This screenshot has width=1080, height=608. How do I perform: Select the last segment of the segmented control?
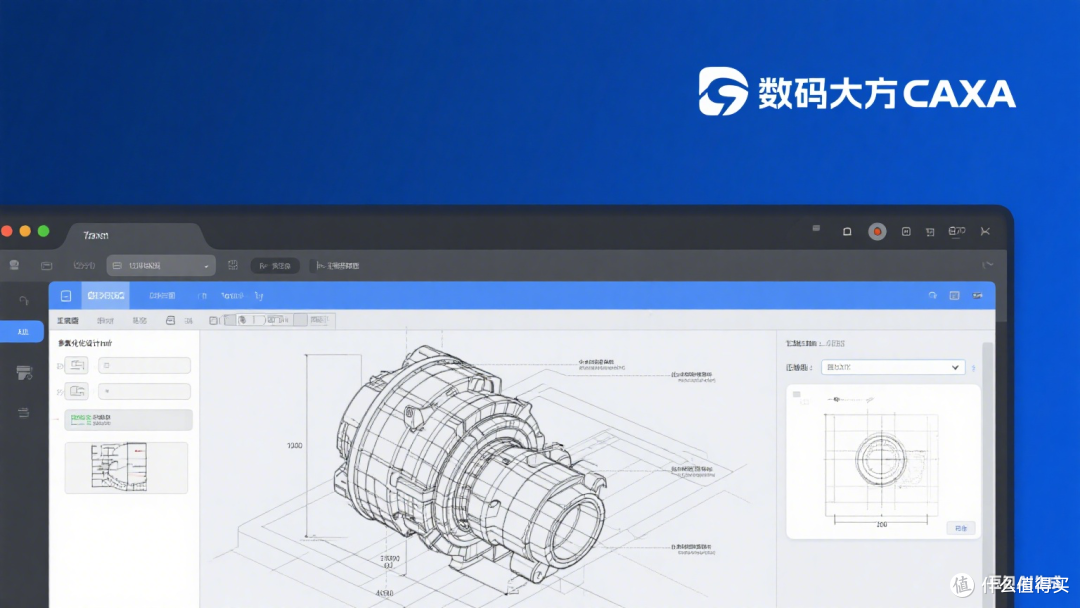click(x=320, y=320)
